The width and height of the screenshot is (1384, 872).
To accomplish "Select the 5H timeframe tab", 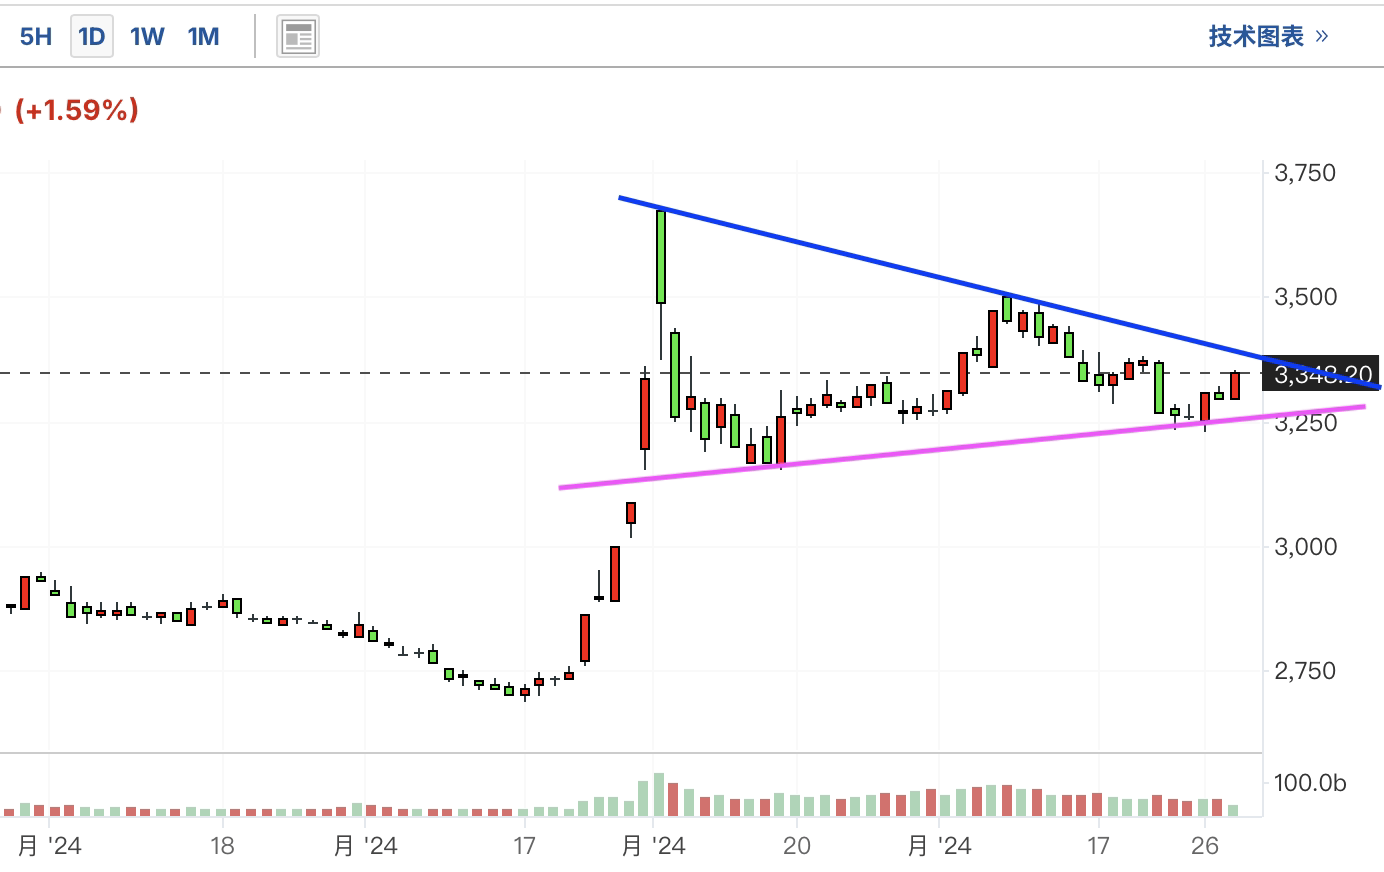I will coord(36,37).
